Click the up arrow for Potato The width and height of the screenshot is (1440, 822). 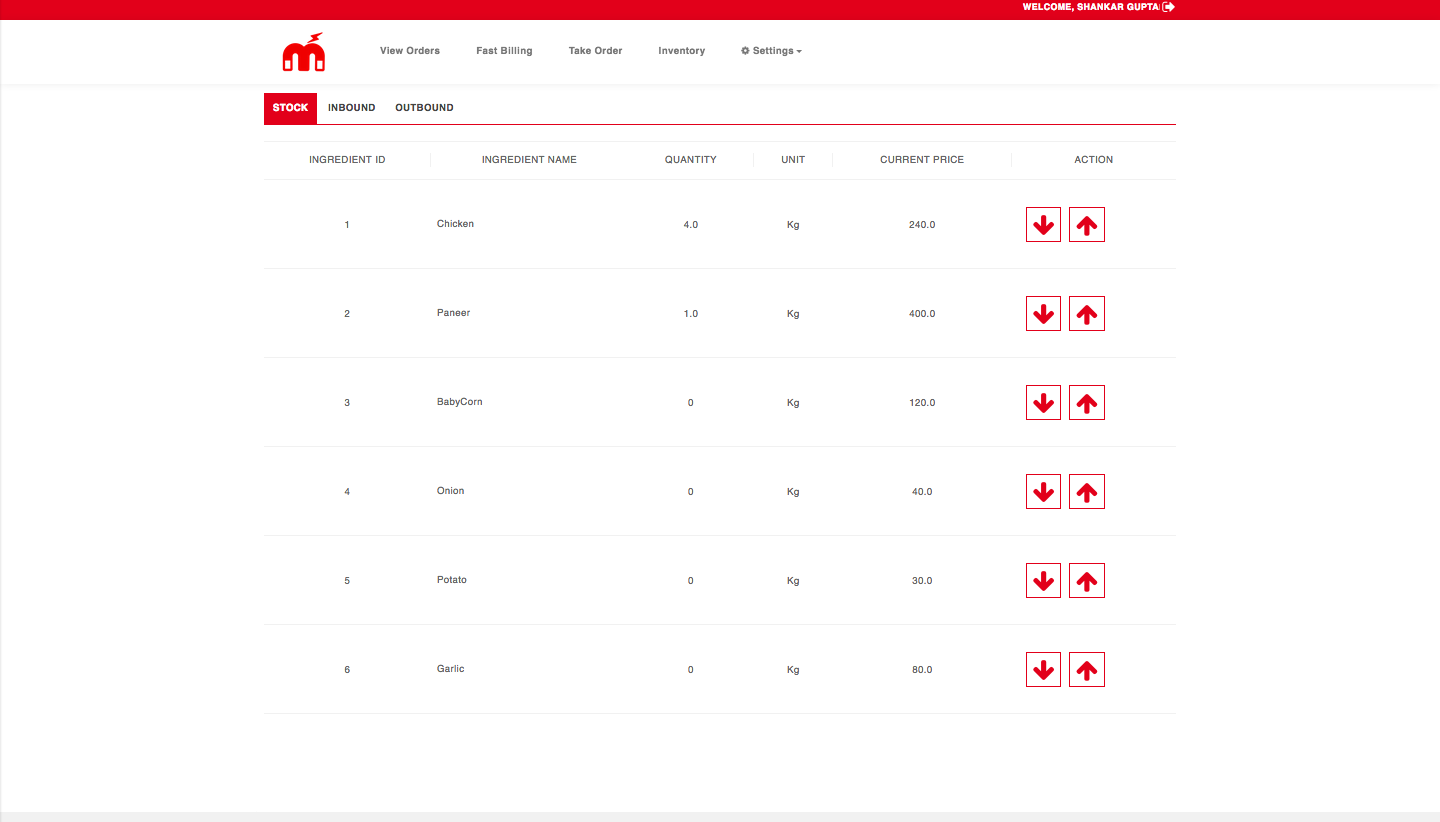(x=1087, y=581)
